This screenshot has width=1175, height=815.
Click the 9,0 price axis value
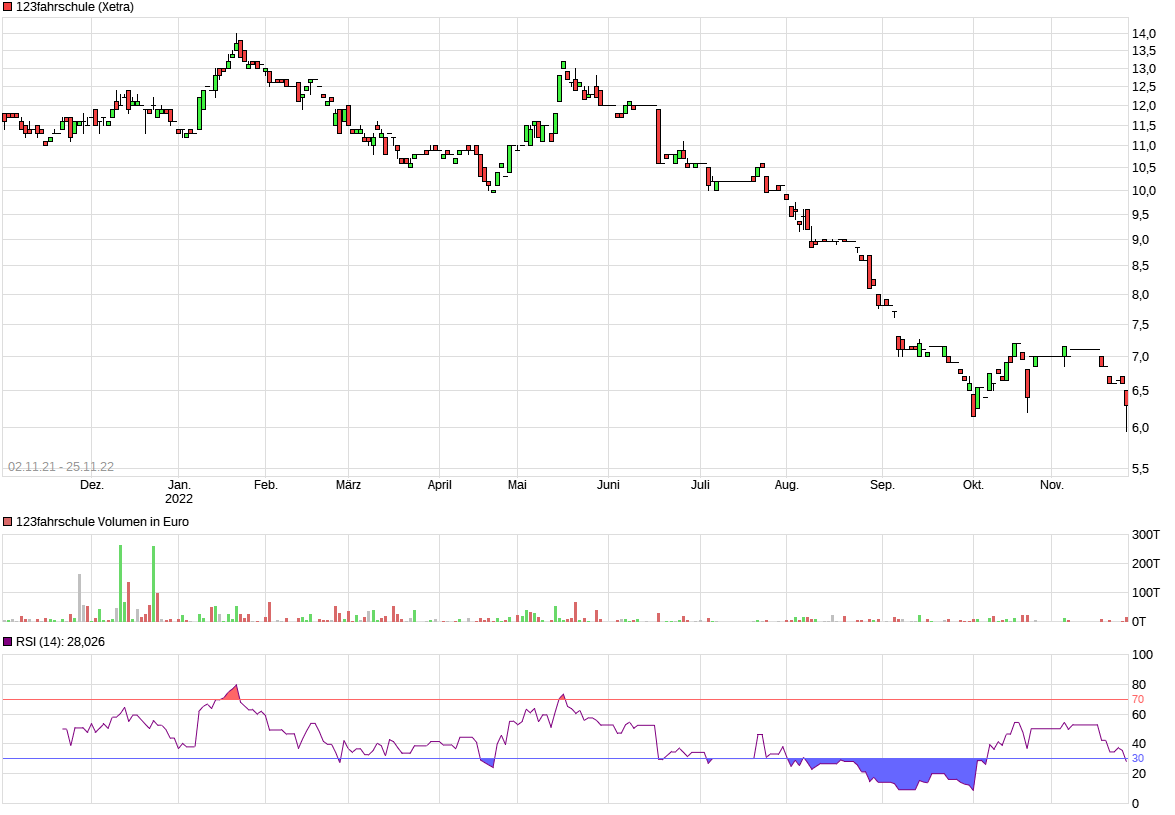point(1140,240)
